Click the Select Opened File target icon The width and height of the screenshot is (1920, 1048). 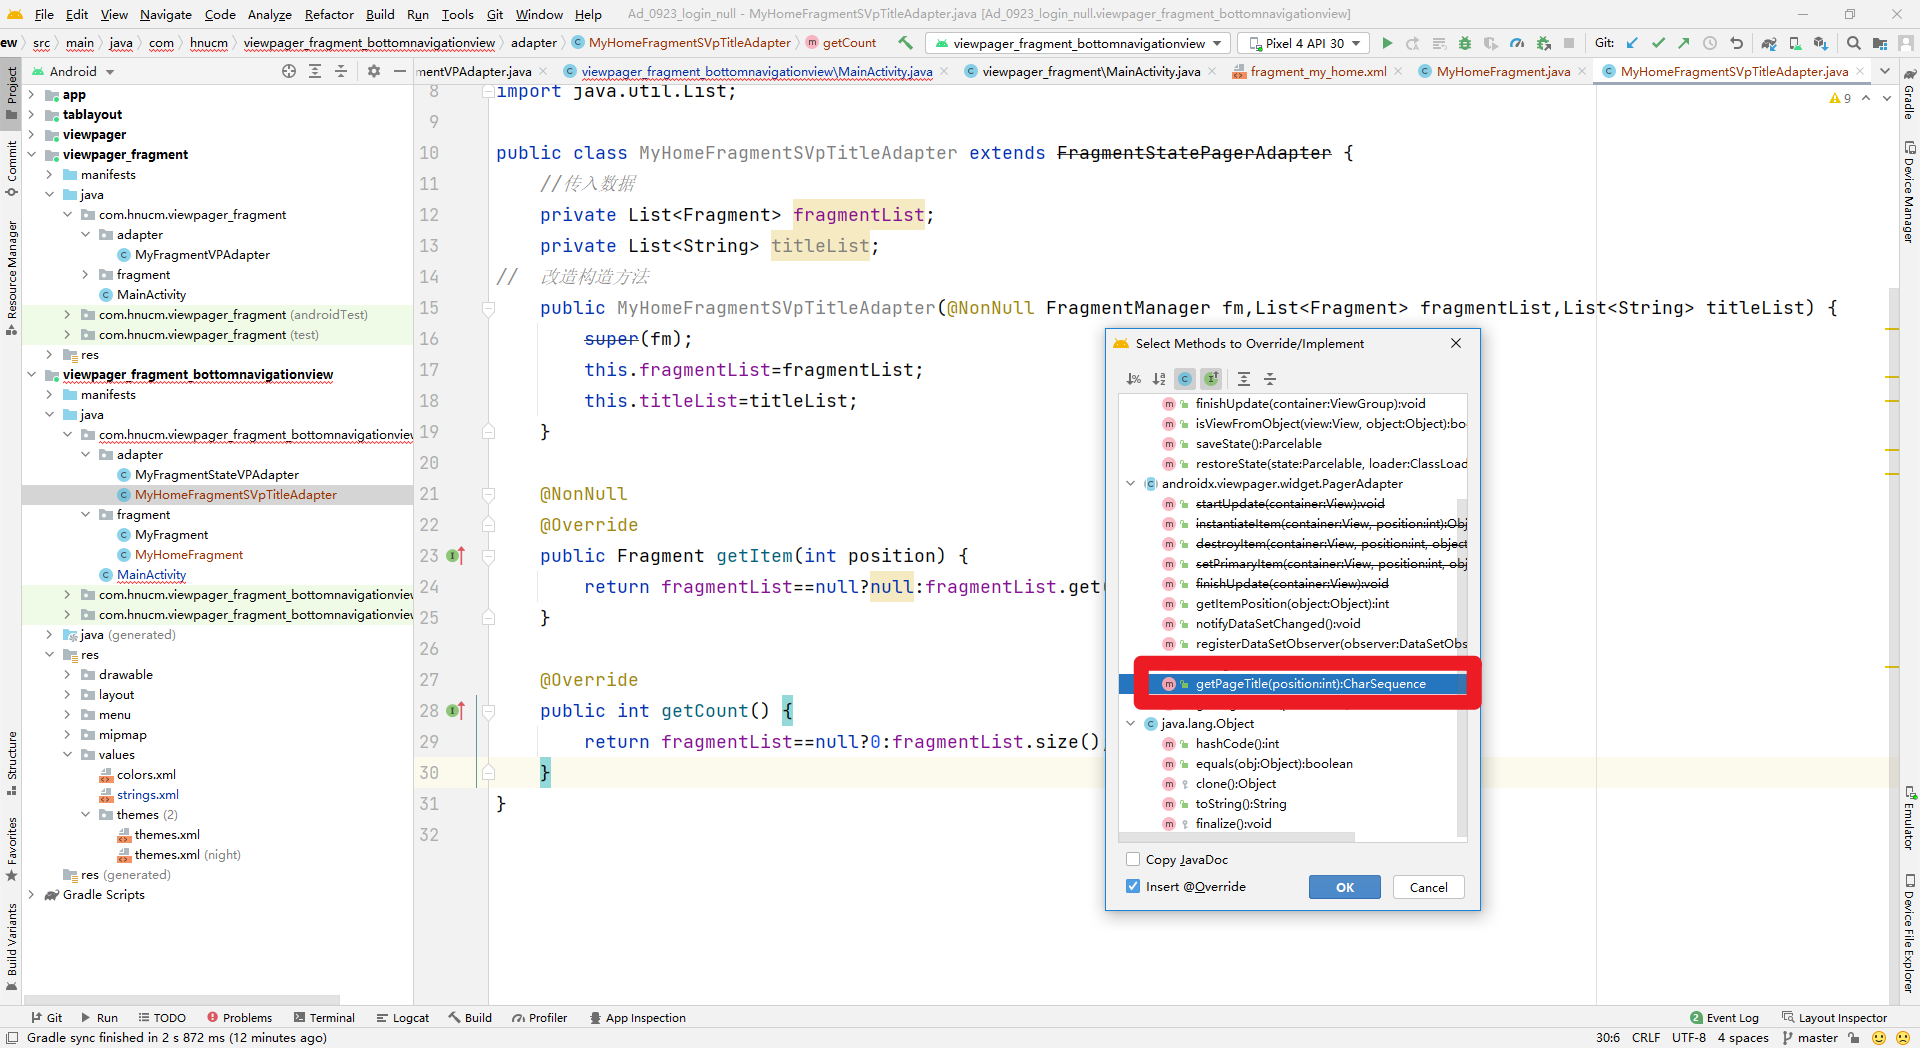(289, 71)
